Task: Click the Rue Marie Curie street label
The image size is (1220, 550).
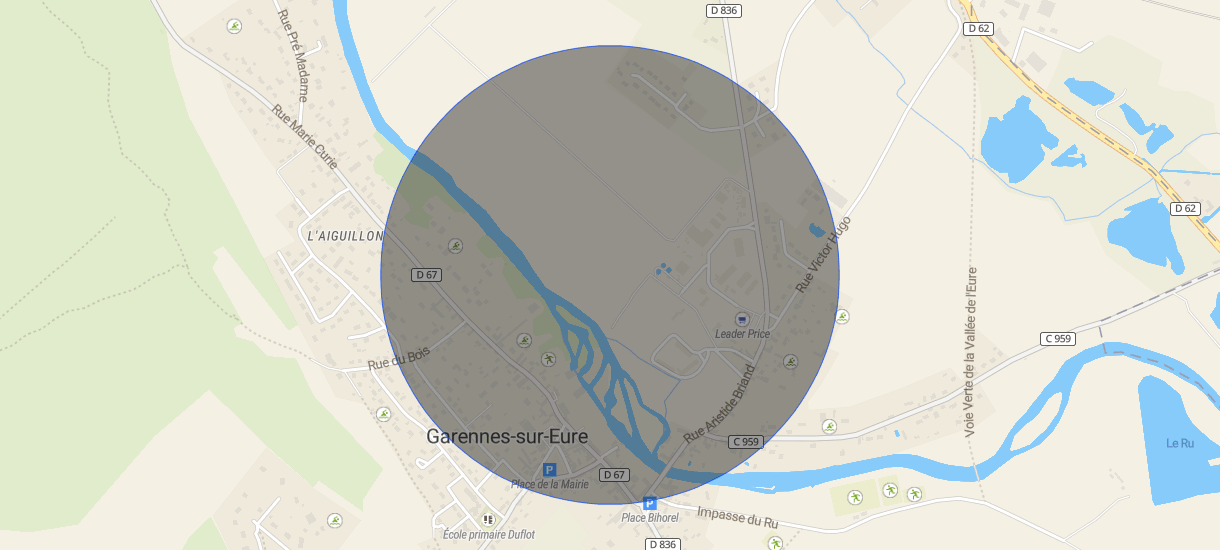Action: click(306, 139)
